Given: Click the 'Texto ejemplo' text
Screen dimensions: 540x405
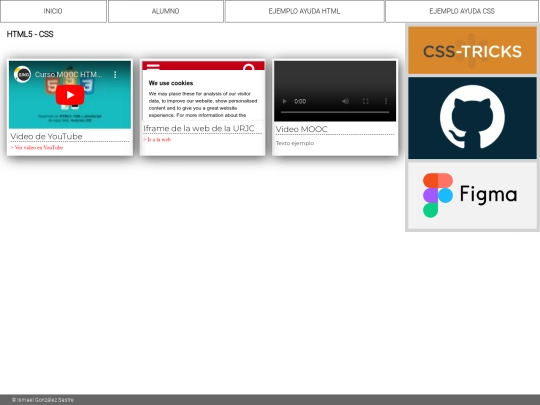Looking at the screenshot, I should [x=295, y=143].
